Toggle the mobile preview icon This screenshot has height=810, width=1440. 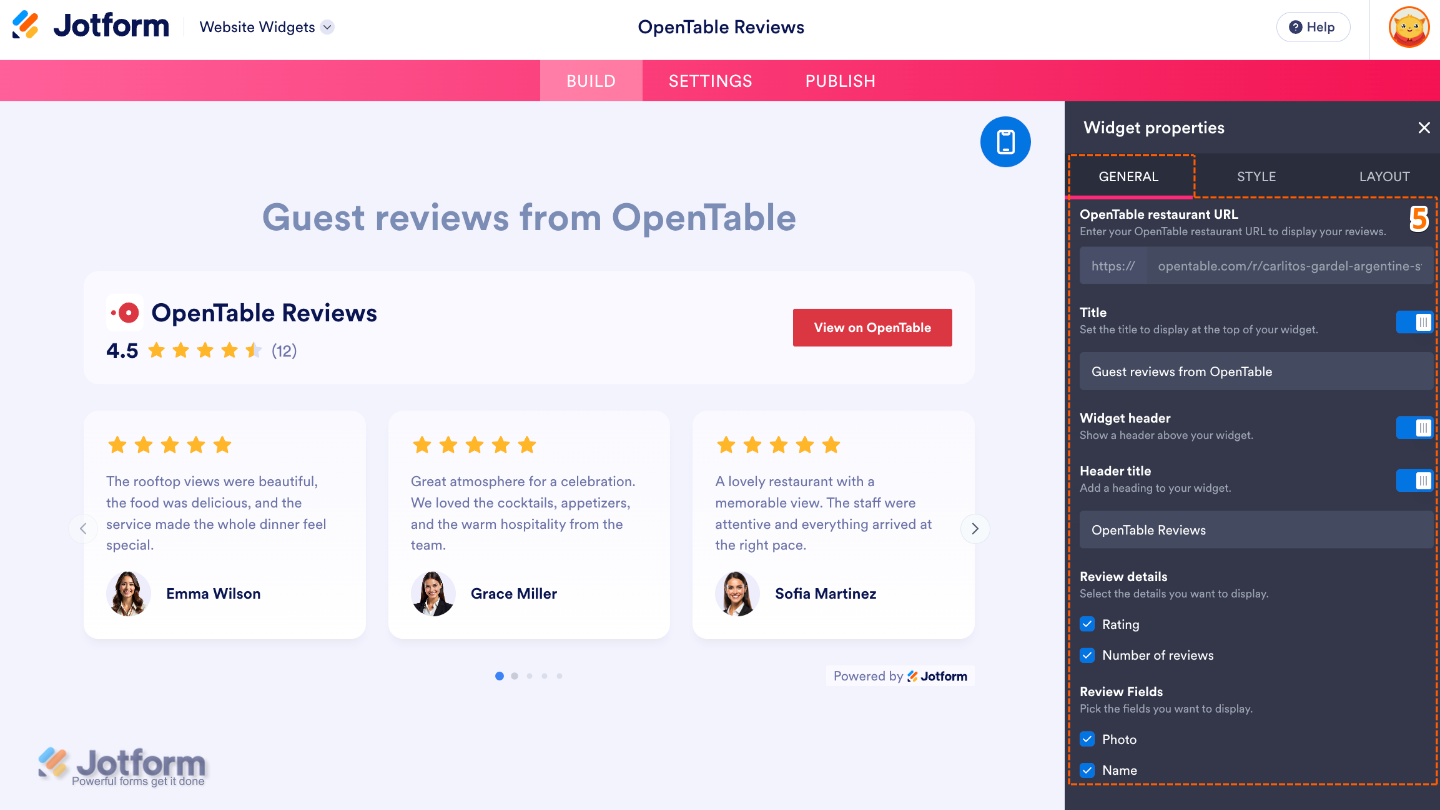1005,142
